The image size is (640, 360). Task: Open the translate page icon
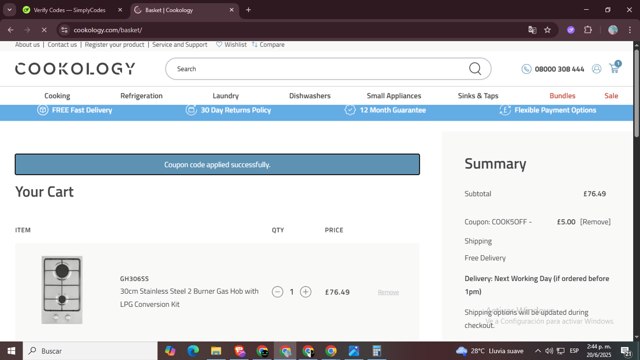532,30
